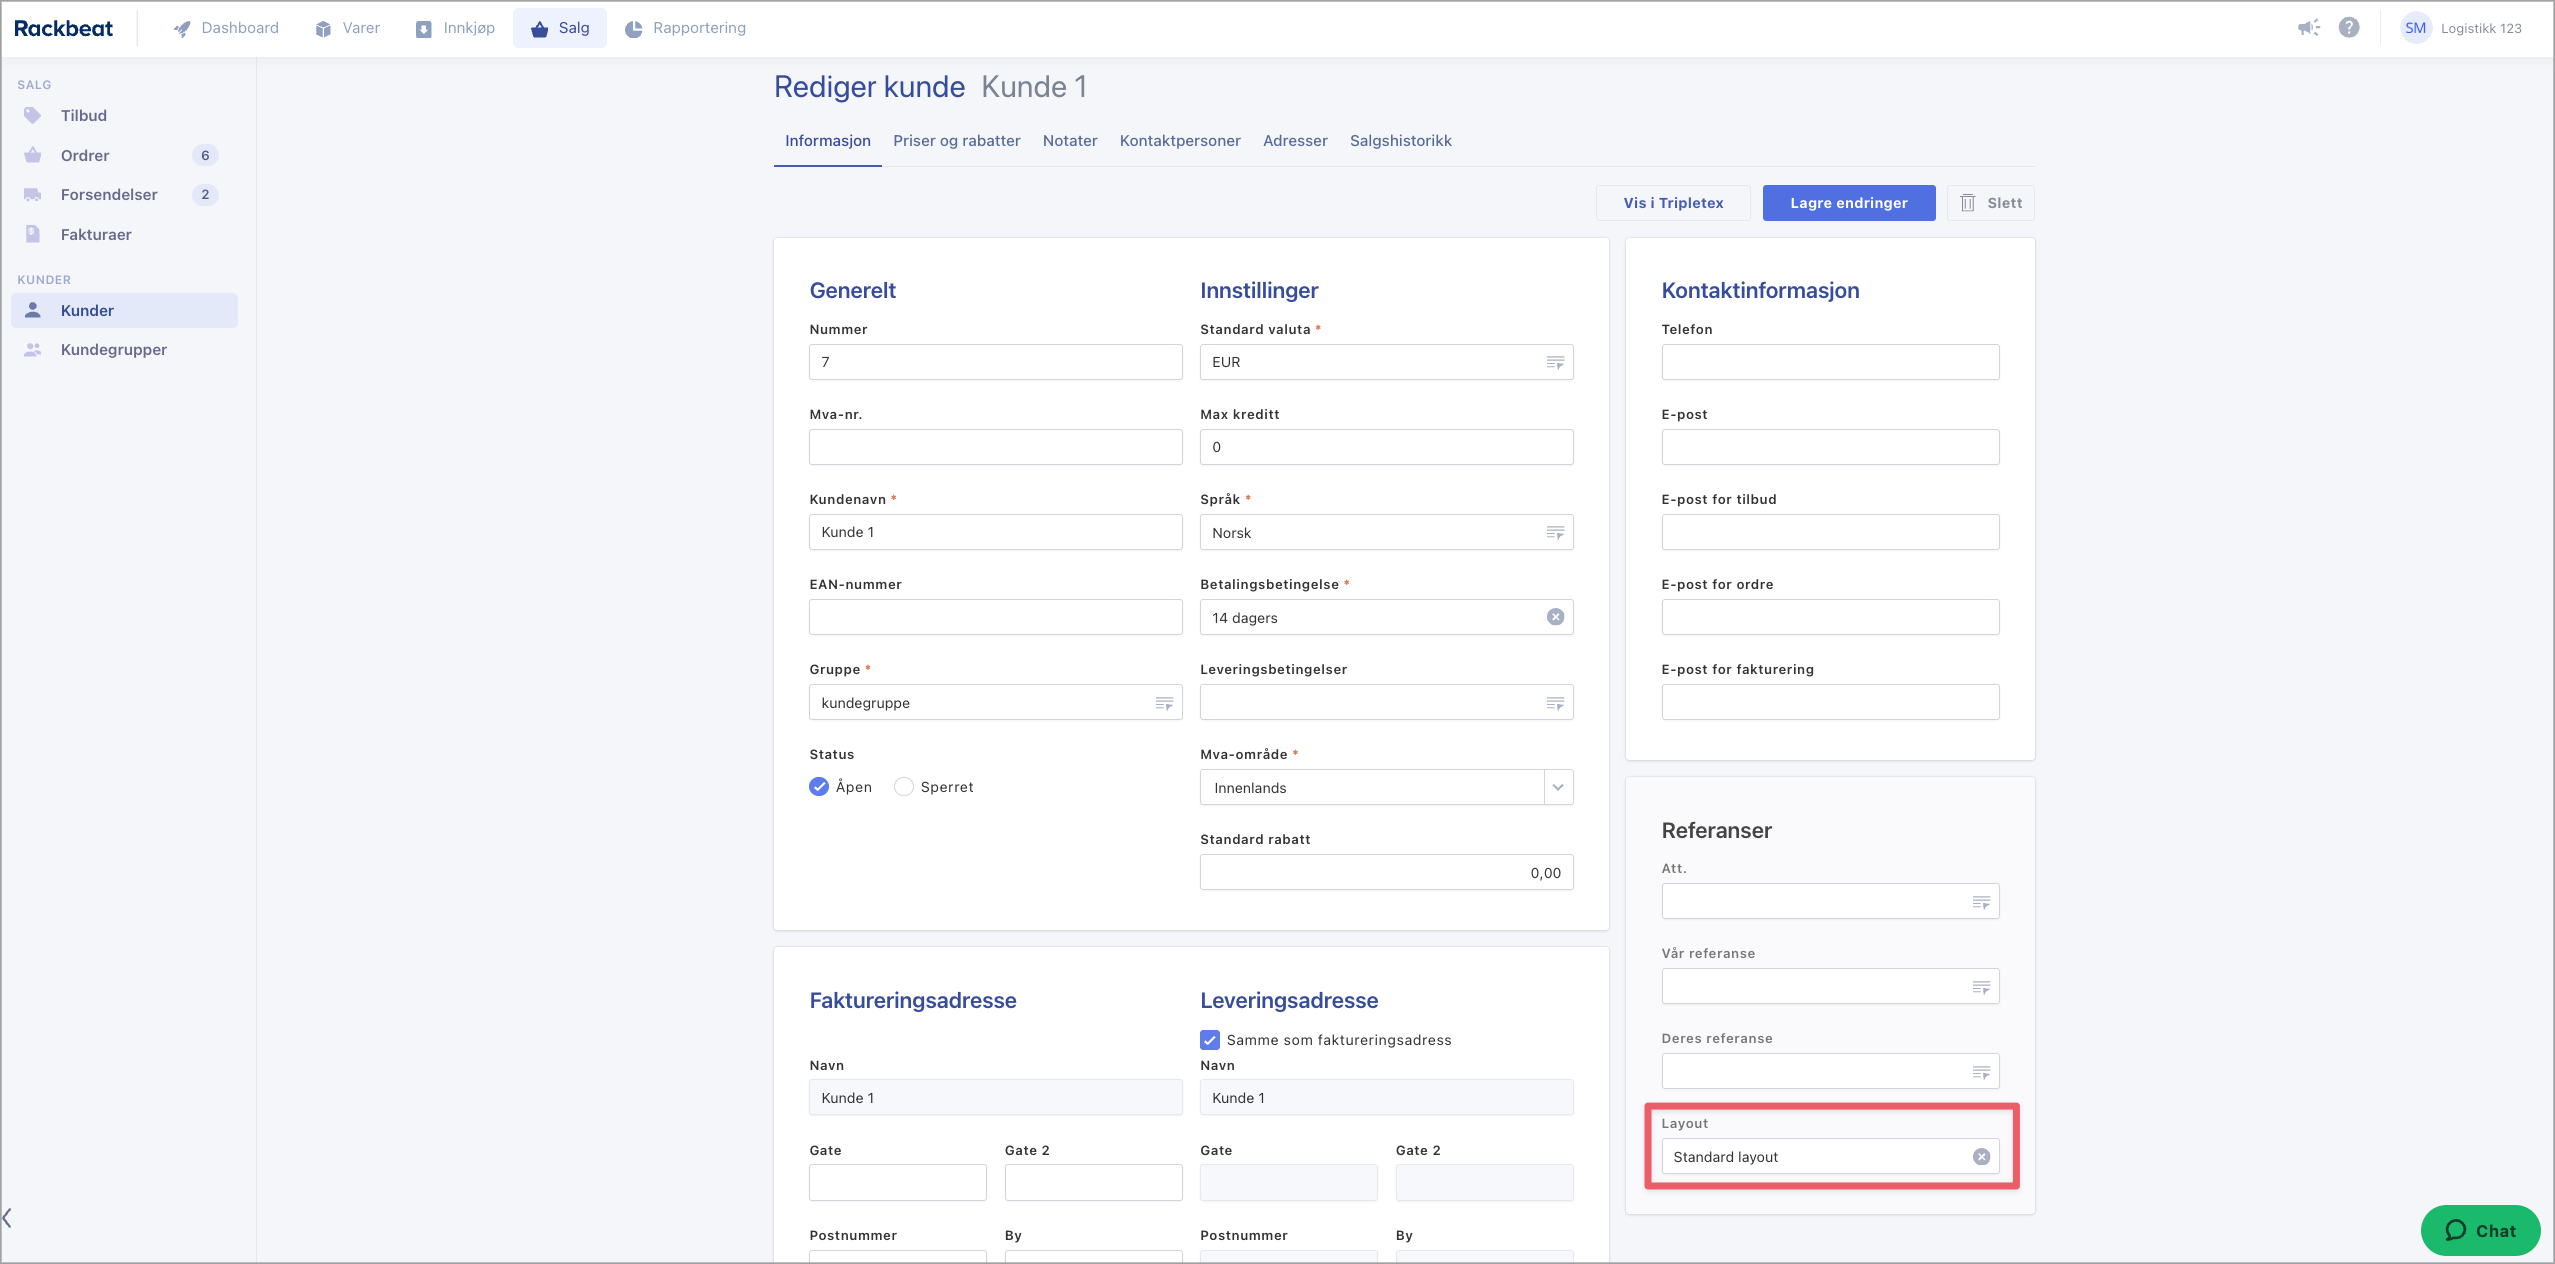Switch to Priser og rabatter tab
This screenshot has width=2555, height=1264.
[956, 141]
